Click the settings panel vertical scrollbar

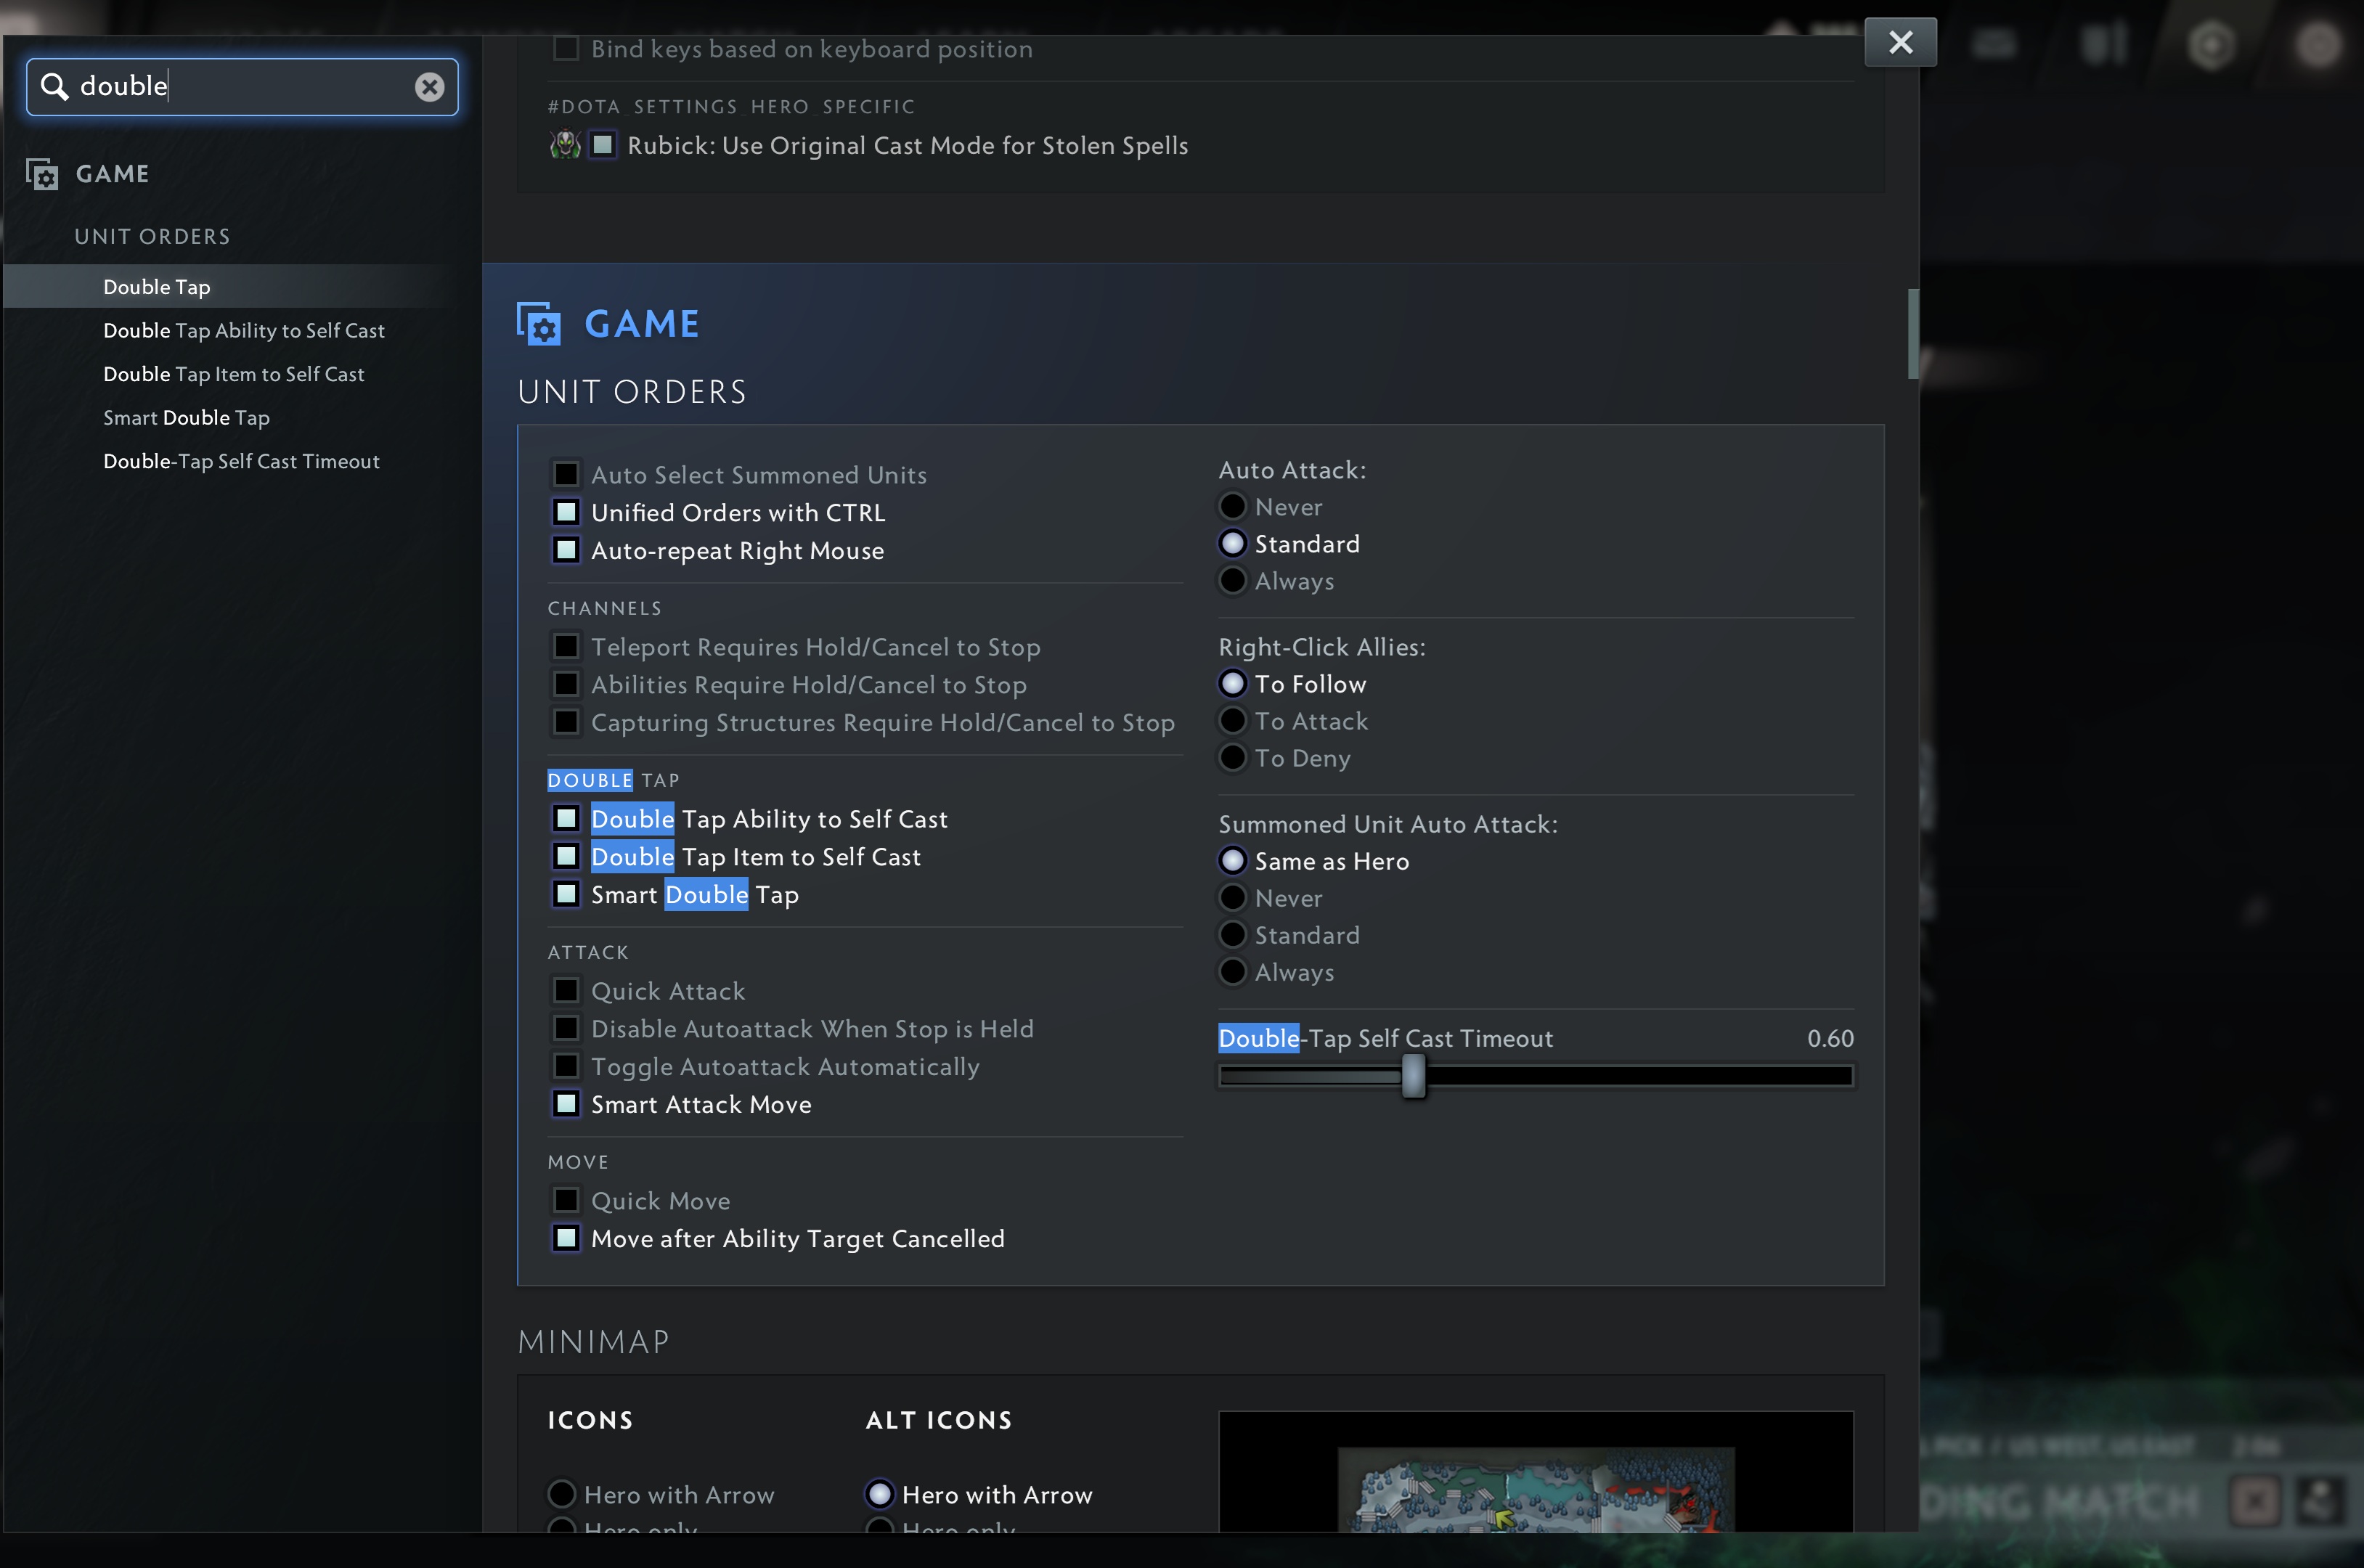[x=1913, y=334]
